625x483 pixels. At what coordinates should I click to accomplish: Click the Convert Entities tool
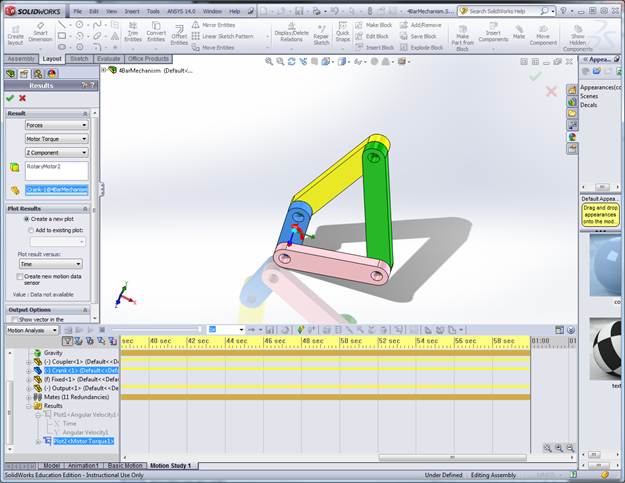click(156, 32)
